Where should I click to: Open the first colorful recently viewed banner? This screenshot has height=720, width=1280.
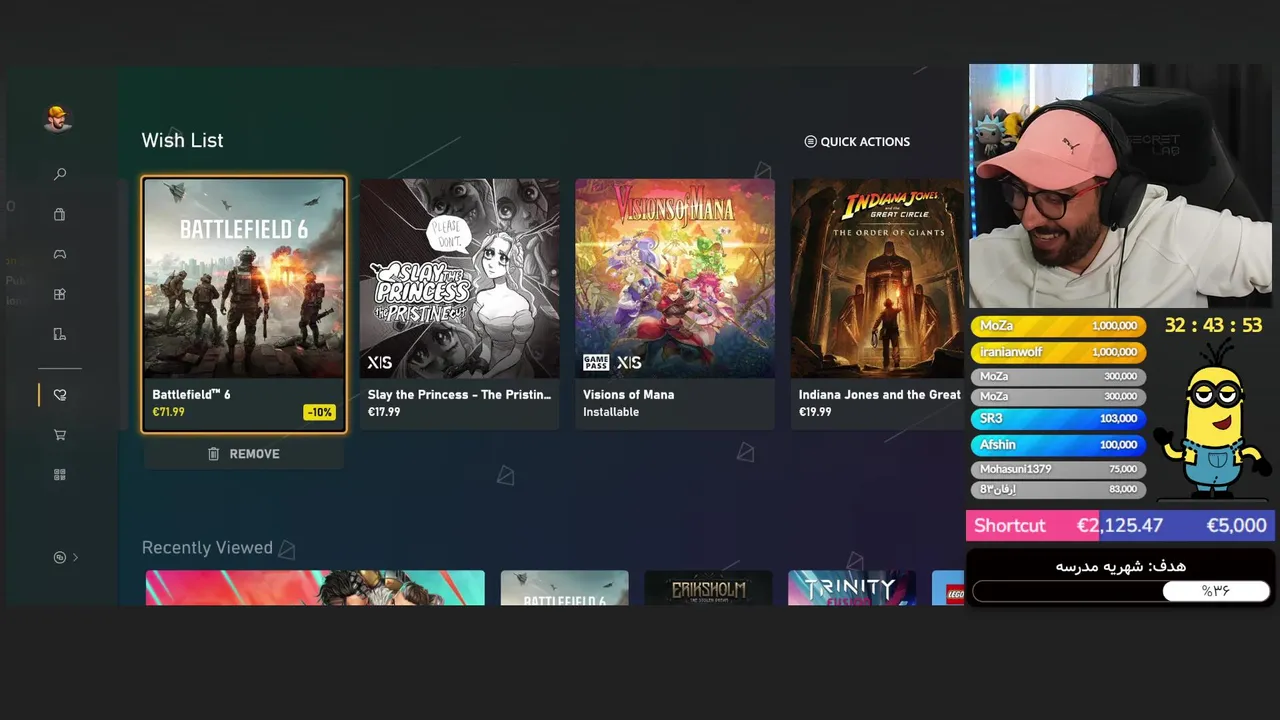pos(315,588)
